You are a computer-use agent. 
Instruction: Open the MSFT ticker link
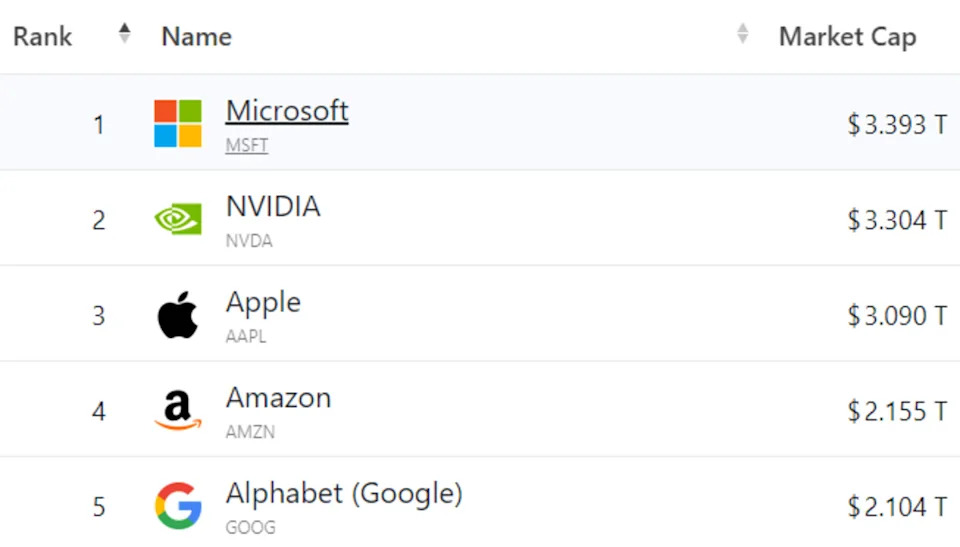click(x=247, y=145)
